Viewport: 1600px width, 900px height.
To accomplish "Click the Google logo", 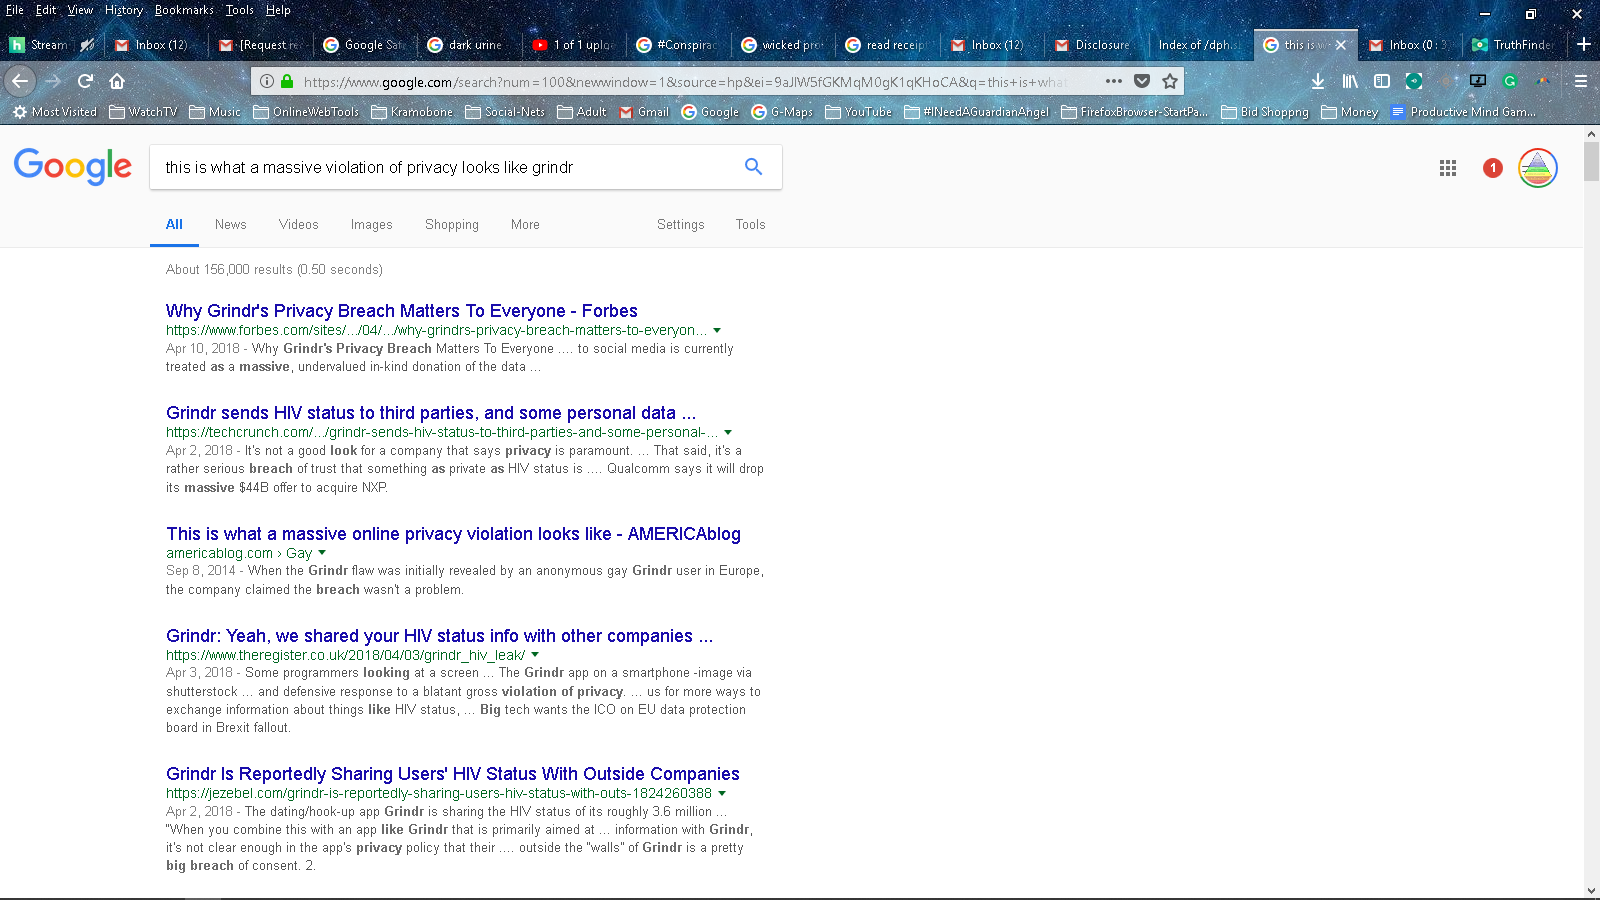I will pos(73,167).
